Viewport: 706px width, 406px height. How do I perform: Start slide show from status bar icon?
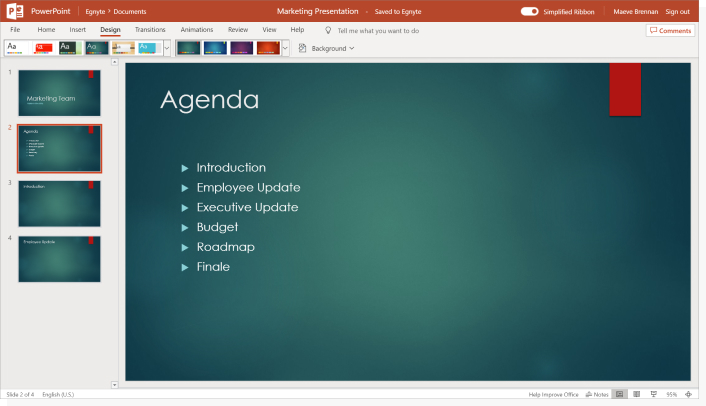pos(654,395)
